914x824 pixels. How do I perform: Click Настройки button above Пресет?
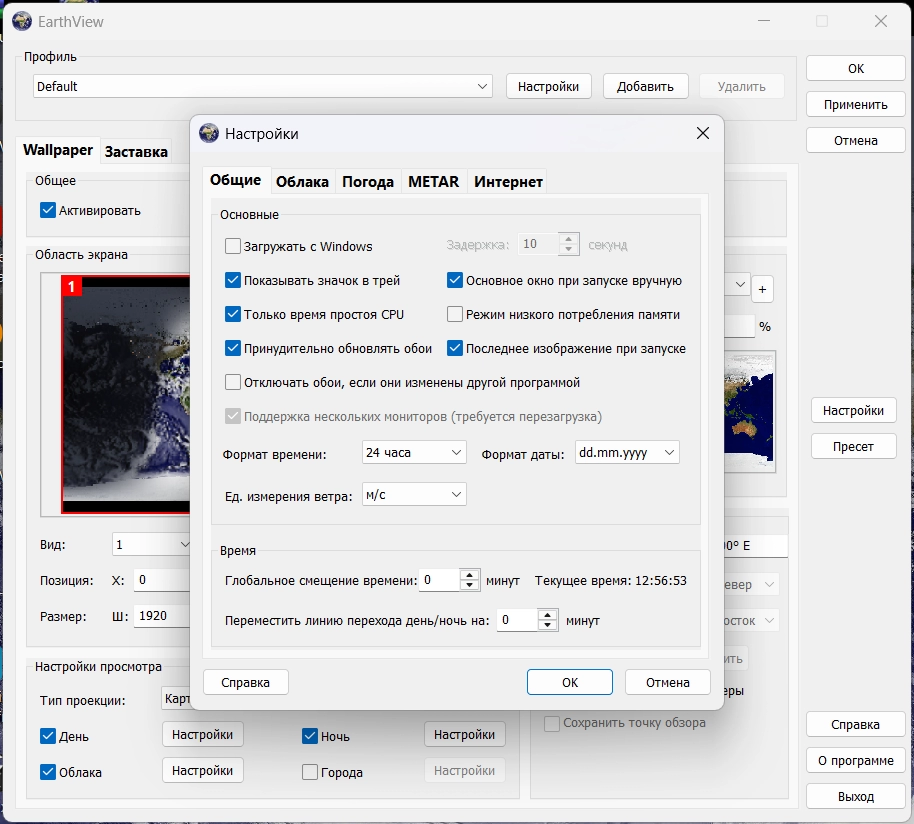point(853,410)
